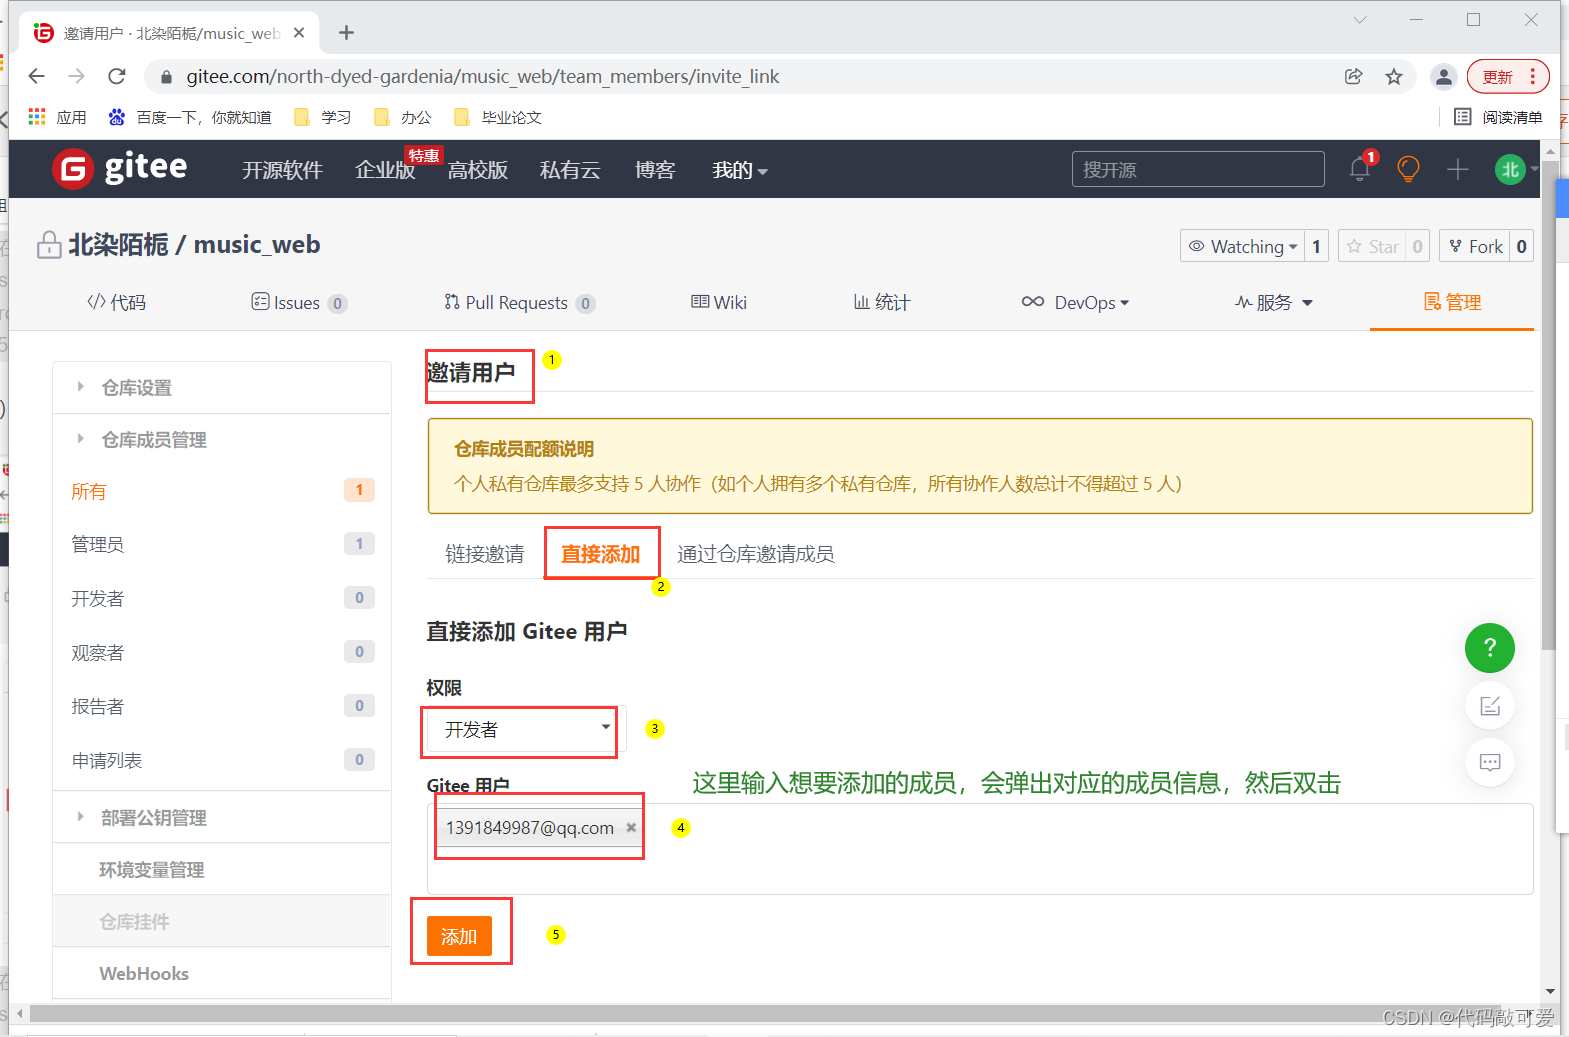Open 开源软件 in navbar
1569x1037 pixels.
[x=282, y=170]
